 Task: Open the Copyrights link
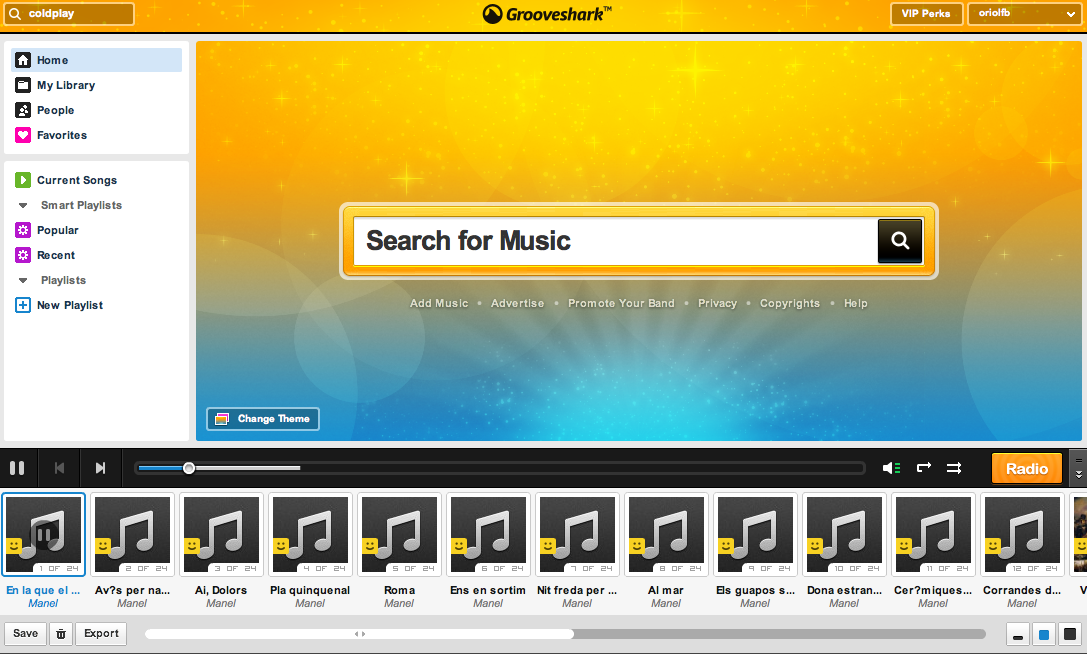point(790,303)
